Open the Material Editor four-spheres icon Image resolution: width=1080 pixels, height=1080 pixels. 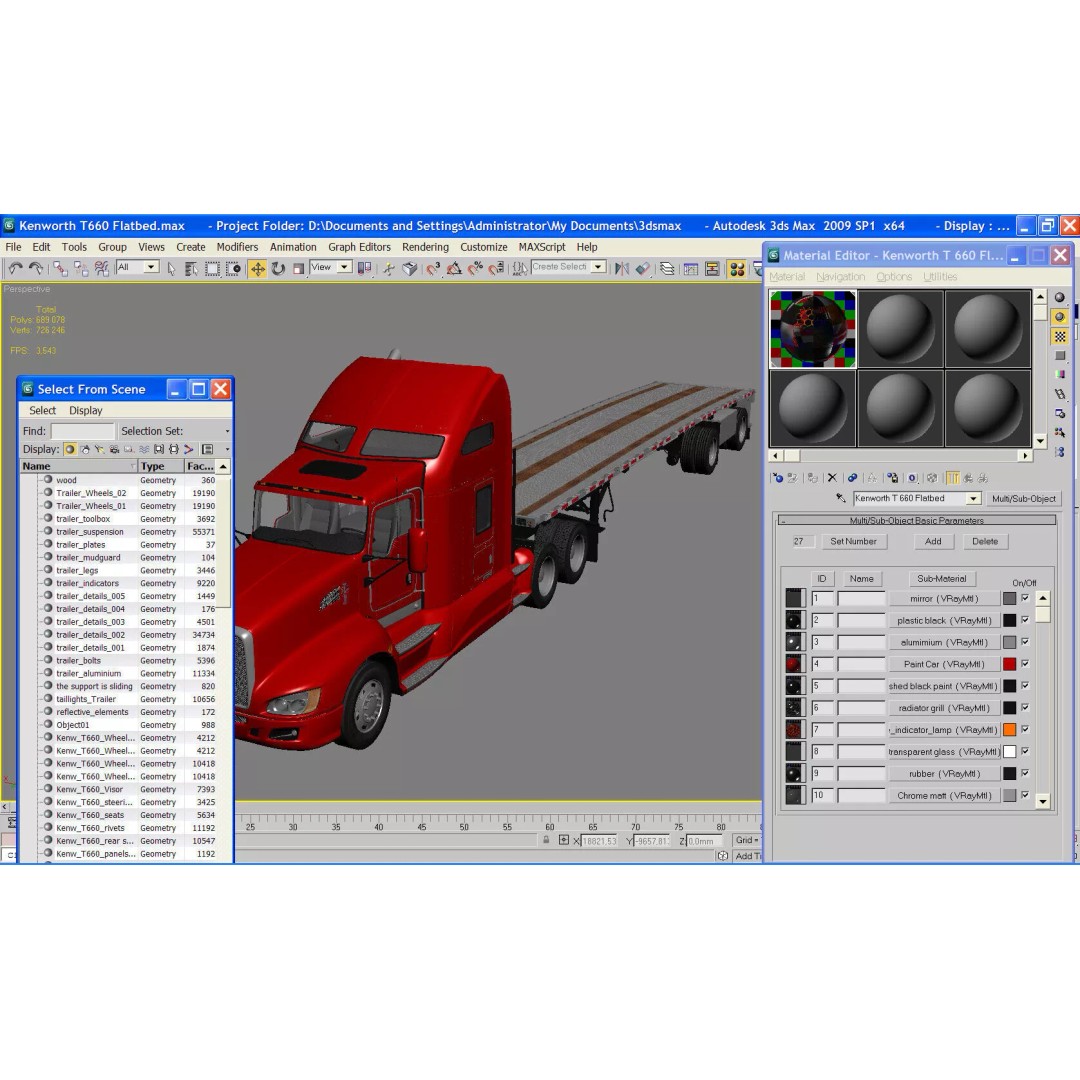(737, 269)
